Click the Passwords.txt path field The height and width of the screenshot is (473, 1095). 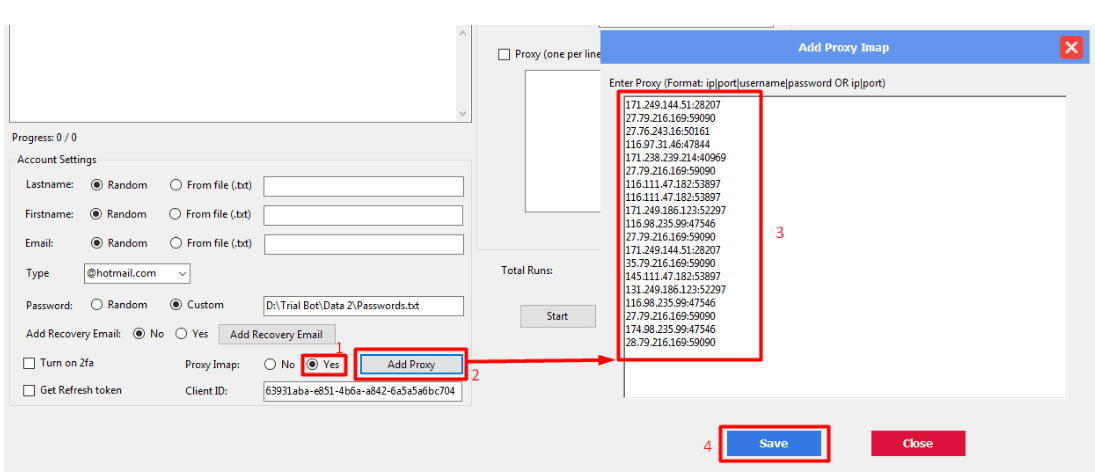pyautogui.click(x=364, y=306)
